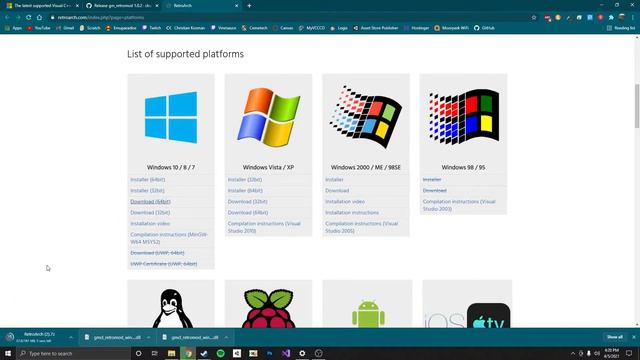640x360 pixels.
Task: Click the Windows 98 / 95 logo
Action: (463, 117)
